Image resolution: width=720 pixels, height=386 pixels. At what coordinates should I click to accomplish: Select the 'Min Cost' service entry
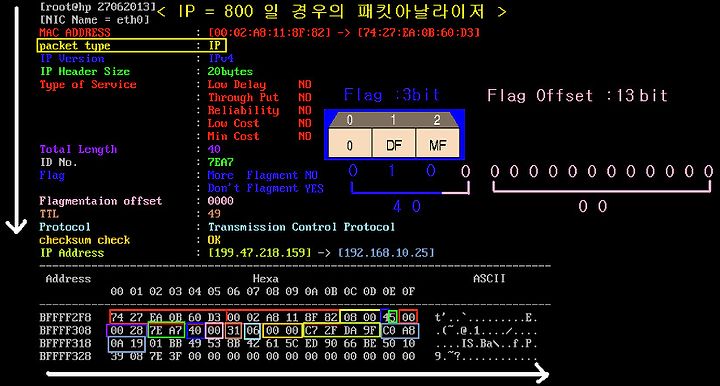tap(234, 136)
